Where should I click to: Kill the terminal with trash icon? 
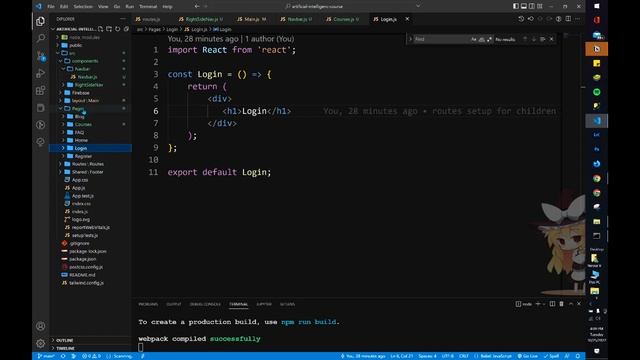562,304
